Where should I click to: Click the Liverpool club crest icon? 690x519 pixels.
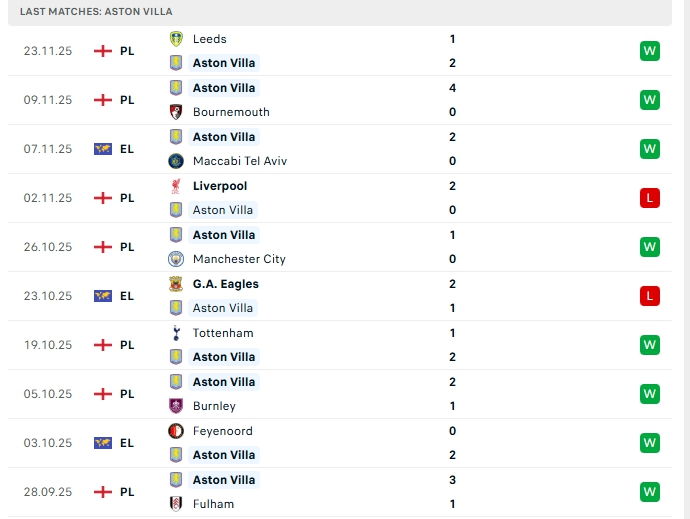pos(176,186)
